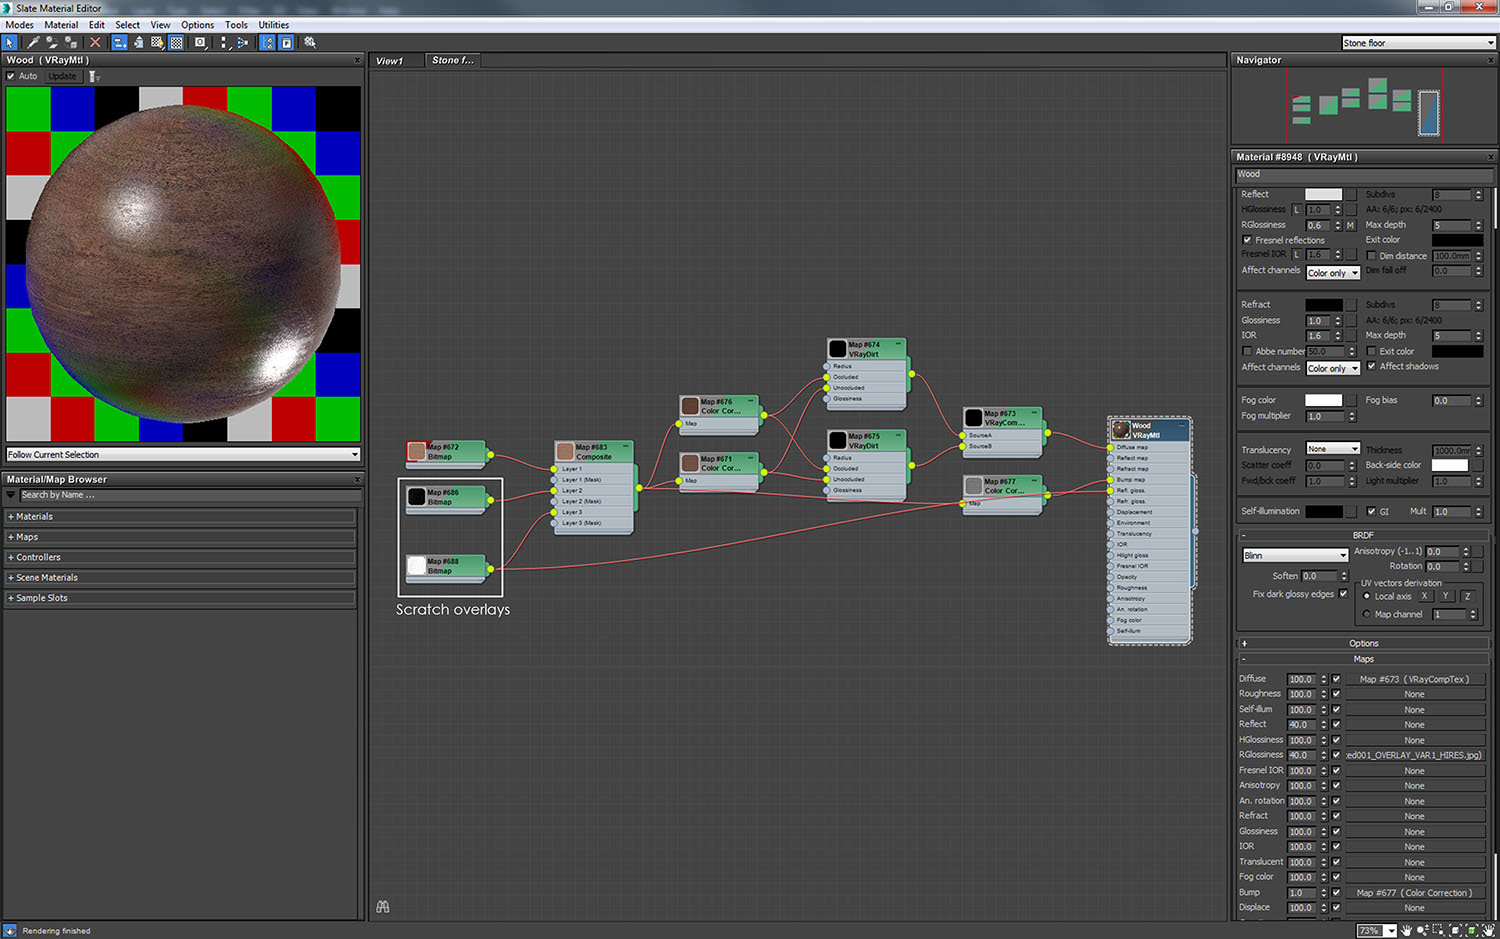Screen dimensions: 1500x939
Task: Select the Pan tool in status bar
Action: click(x=1406, y=930)
